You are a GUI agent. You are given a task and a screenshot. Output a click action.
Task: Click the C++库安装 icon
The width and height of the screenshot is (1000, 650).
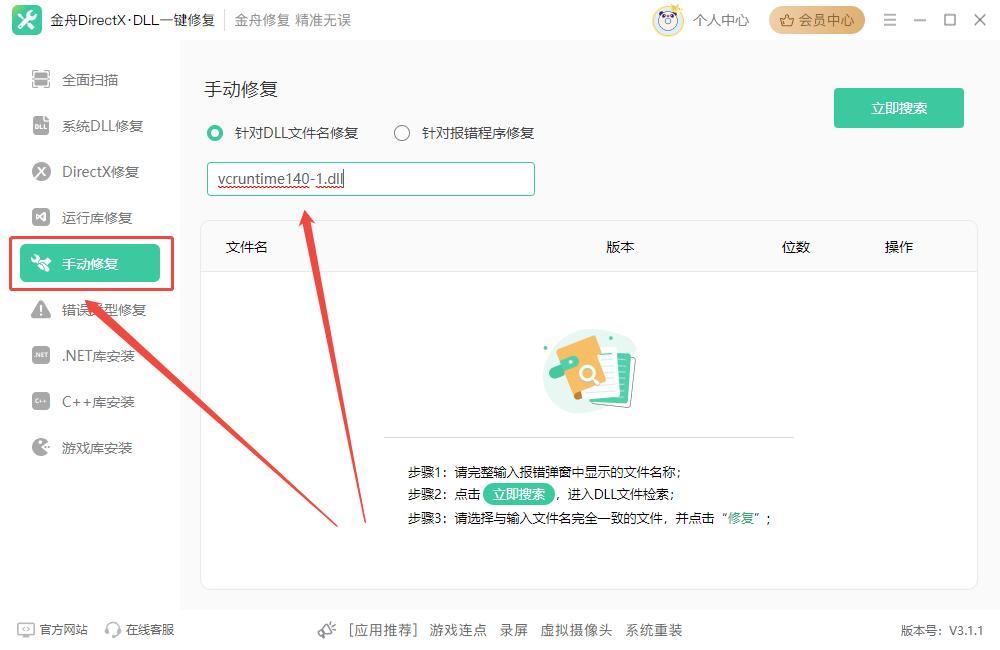pos(41,401)
